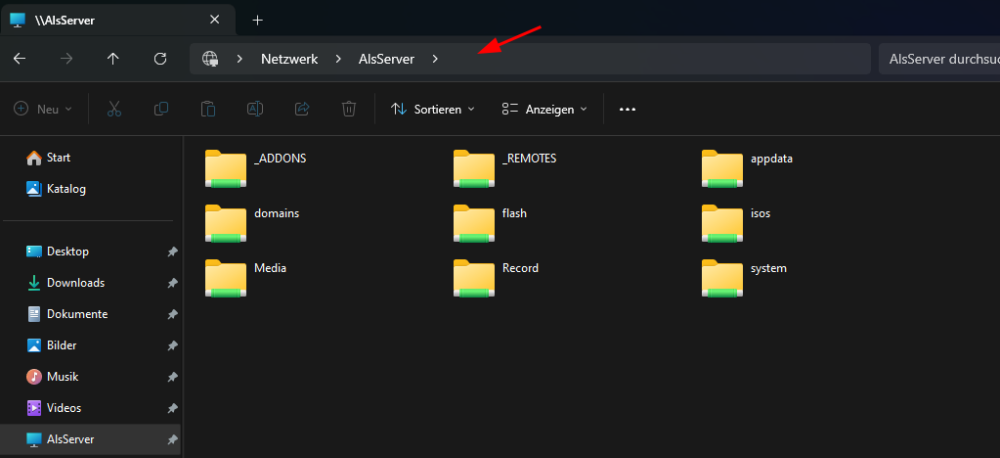This screenshot has width=1000, height=458.
Task: Click the AlsServer durchsuchen search box
Action: click(x=939, y=59)
